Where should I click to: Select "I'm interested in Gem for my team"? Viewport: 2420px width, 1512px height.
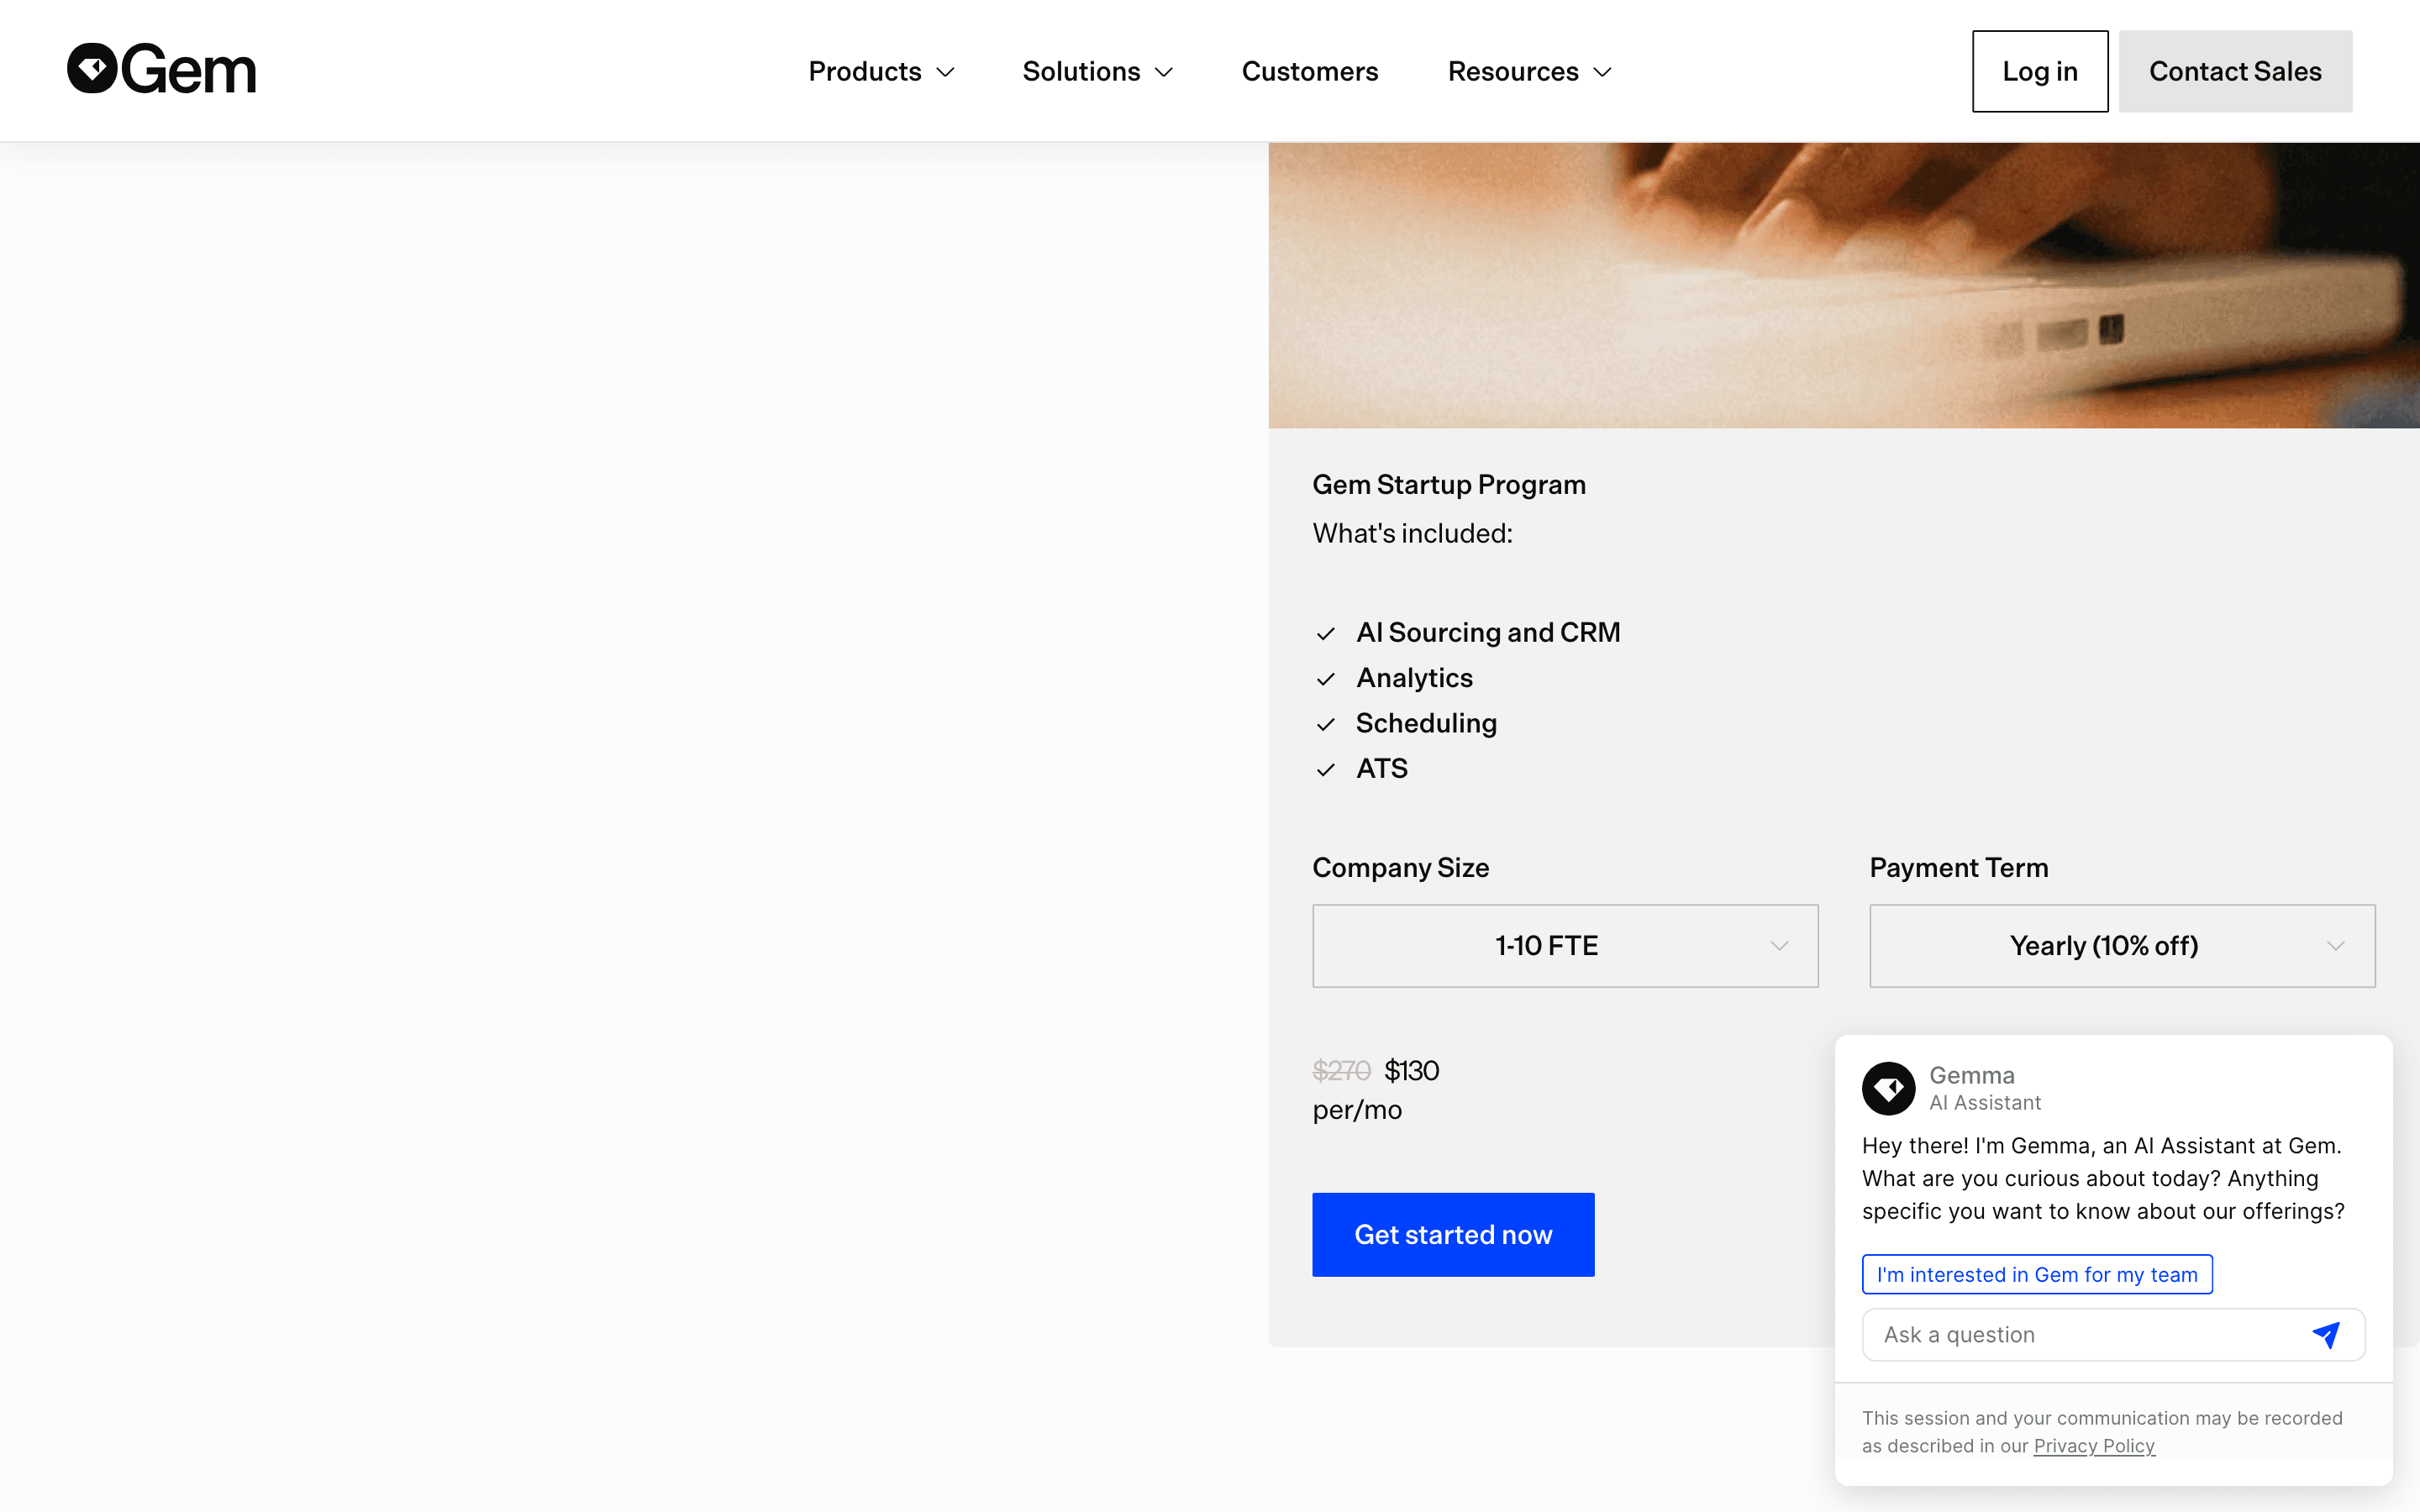tap(2037, 1274)
